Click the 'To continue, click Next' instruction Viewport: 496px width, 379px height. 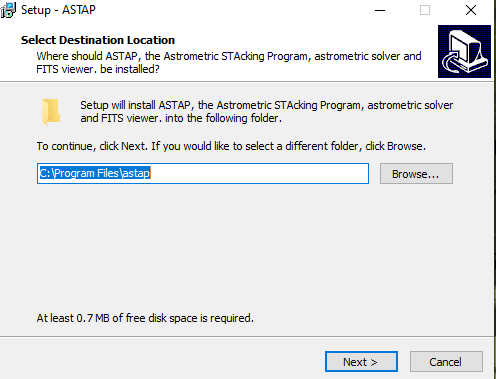click(231, 146)
